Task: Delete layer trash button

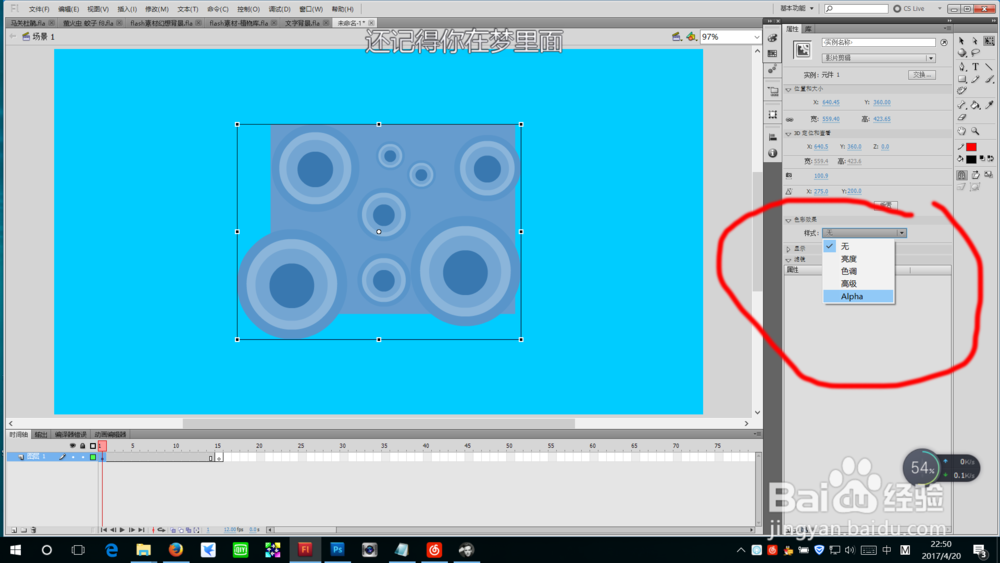Action: [33, 530]
